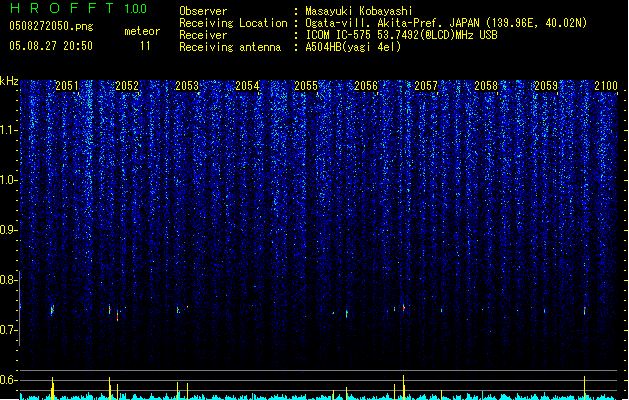Click the meteor label
This screenshot has width=629, height=400.
click(142, 31)
